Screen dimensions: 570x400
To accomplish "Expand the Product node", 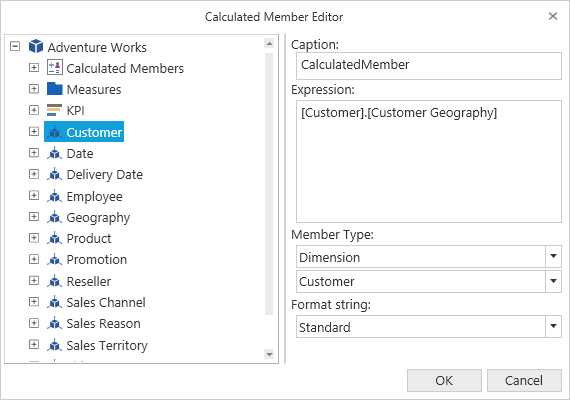I will (x=34, y=238).
